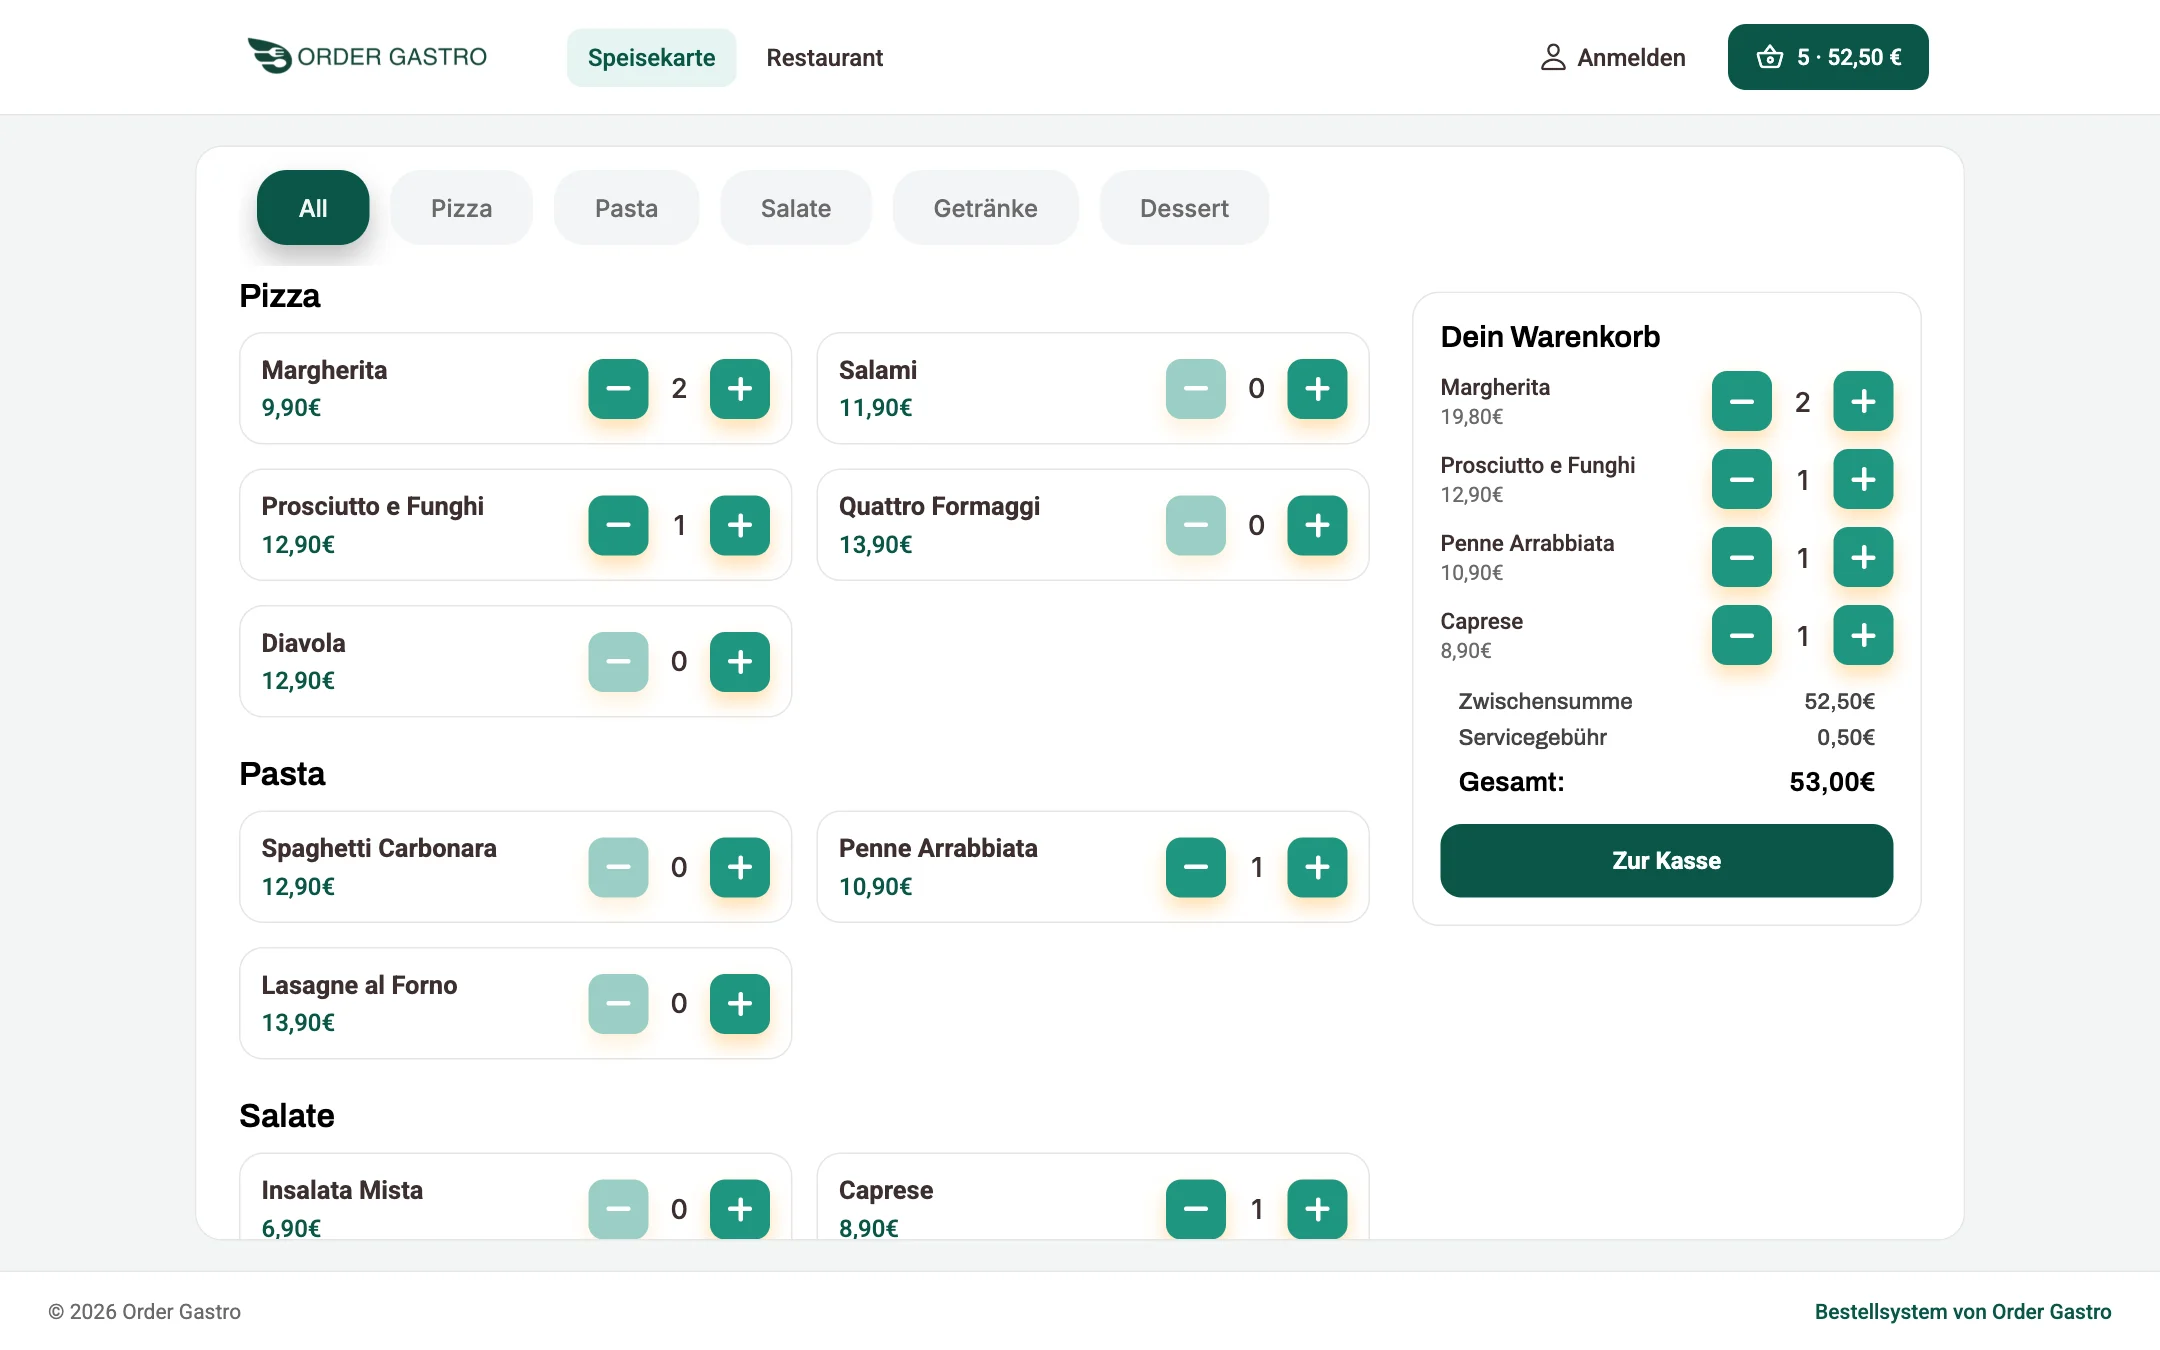Click the Margherita cart price 19,80€
The width and height of the screenshot is (2160, 1350).
pyautogui.click(x=1471, y=416)
